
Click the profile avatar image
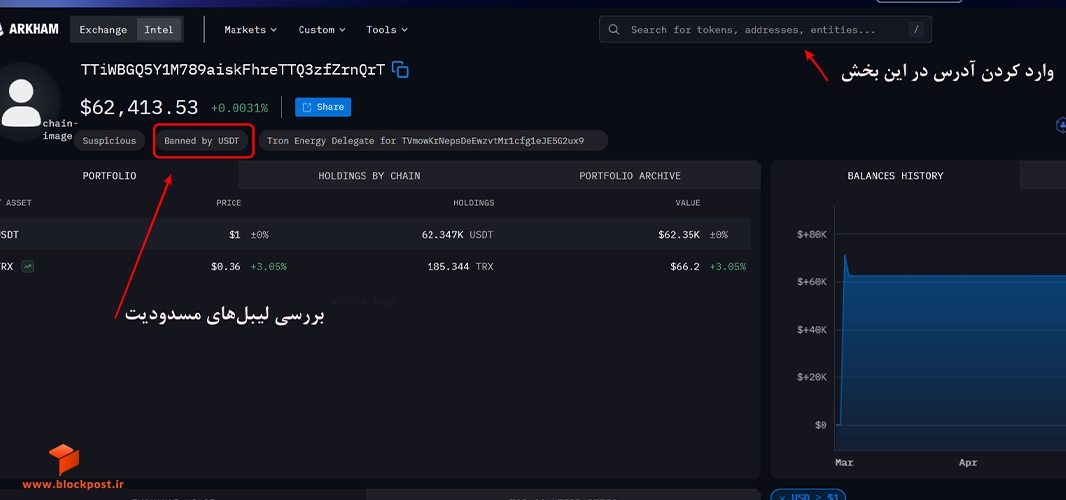point(21,102)
